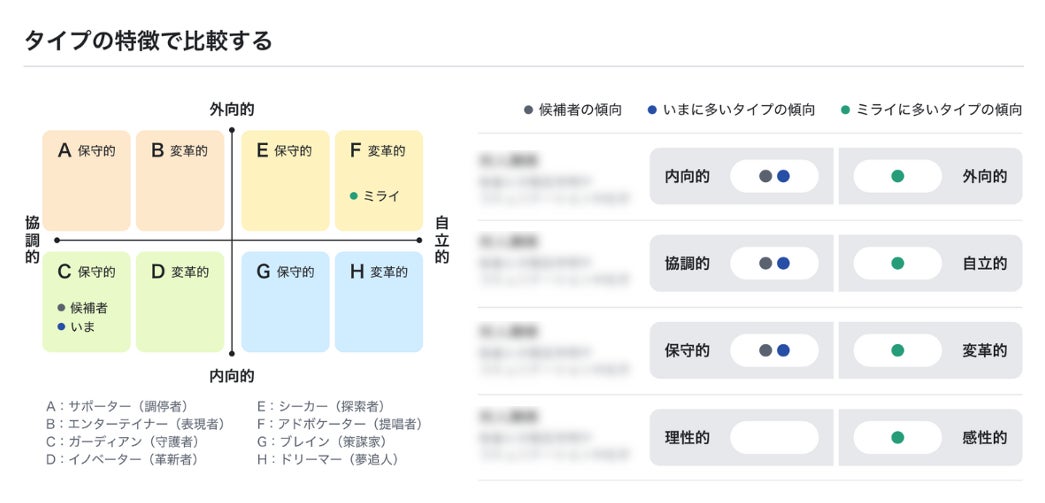This screenshot has height=503, width=1045.
Task: Select the H 変革的 type tile
Action: (x=378, y=301)
